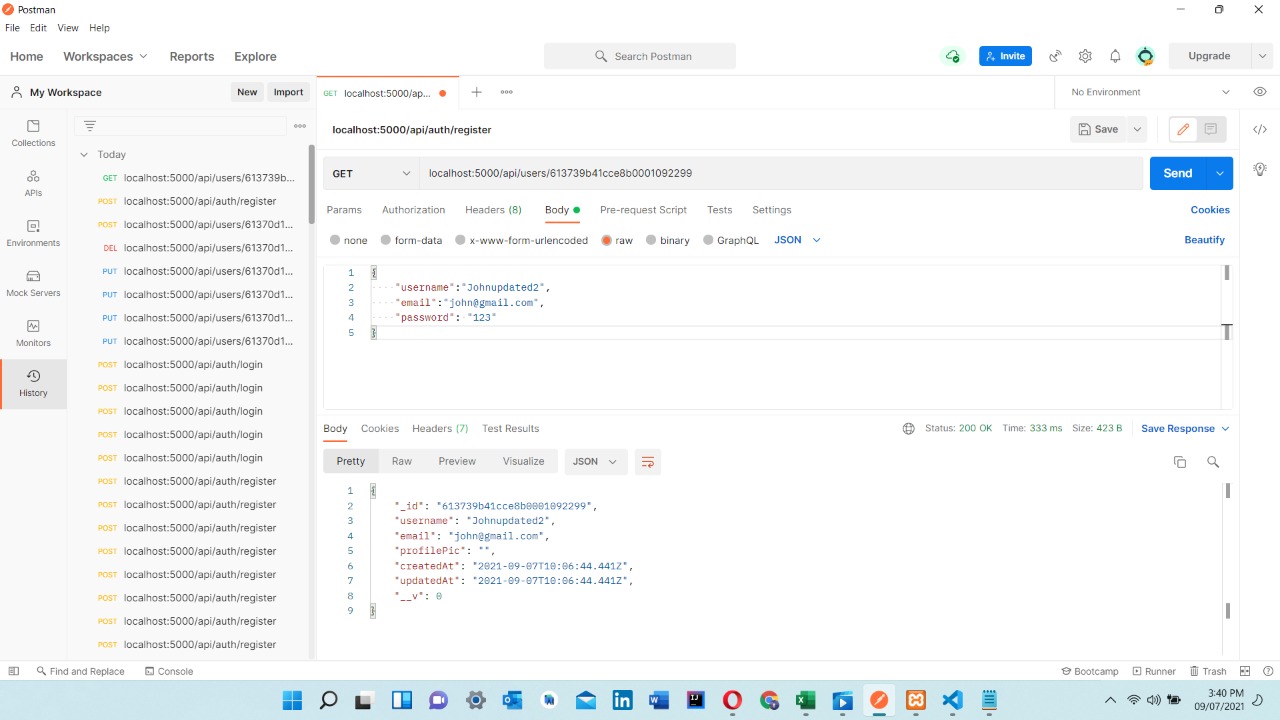
Task: Click the Import button
Action: click(288, 92)
